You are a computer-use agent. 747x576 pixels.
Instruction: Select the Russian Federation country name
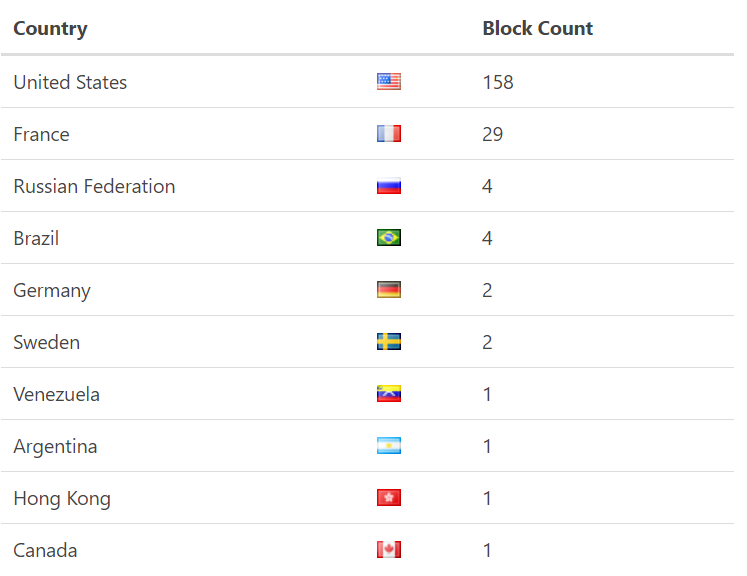pyautogui.click(x=94, y=186)
